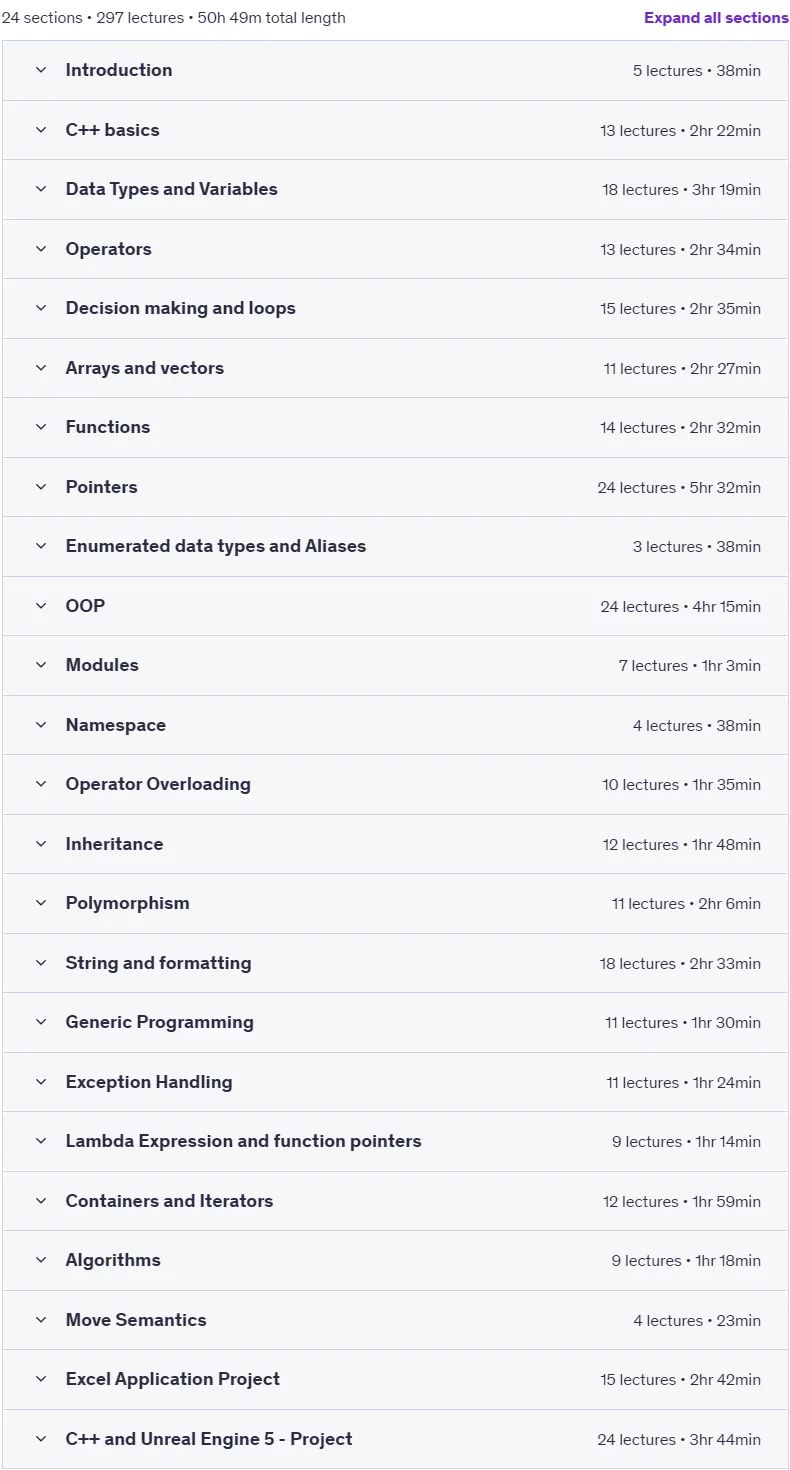Click the chevron arrow next to OOP

(41, 606)
